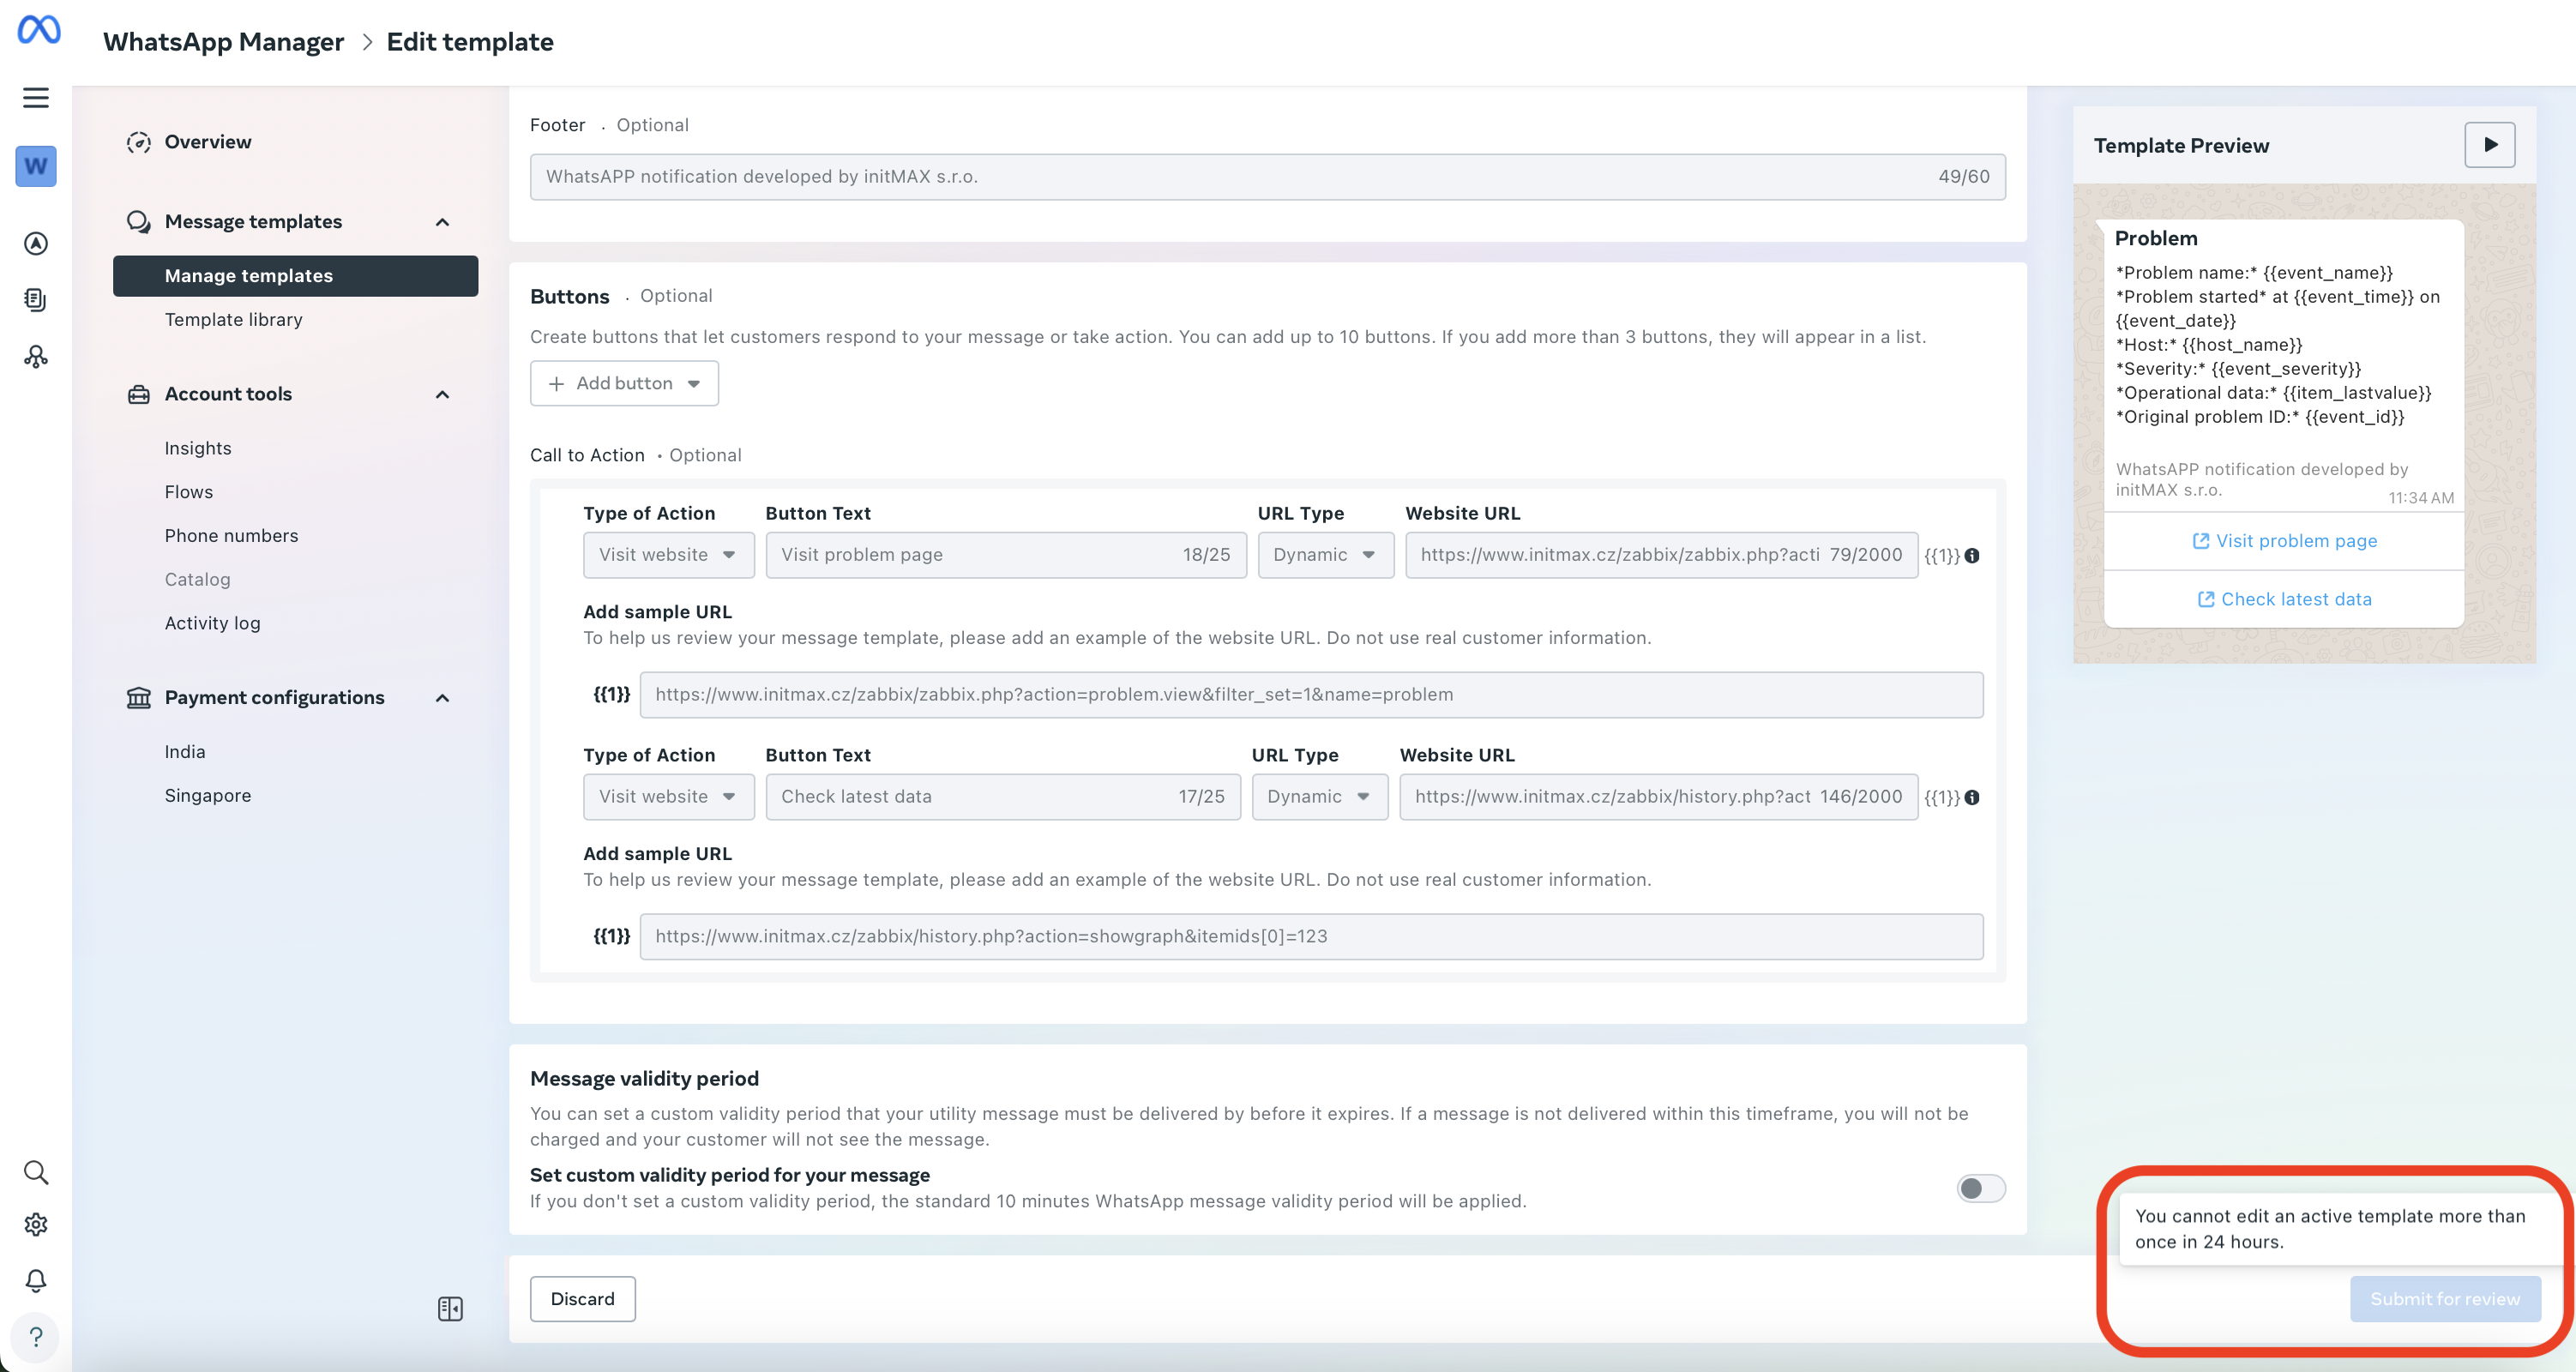Viewport: 2576px width, 1372px height.
Task: Open URL Type dropdown for Visit problem page
Action: tap(1326, 555)
